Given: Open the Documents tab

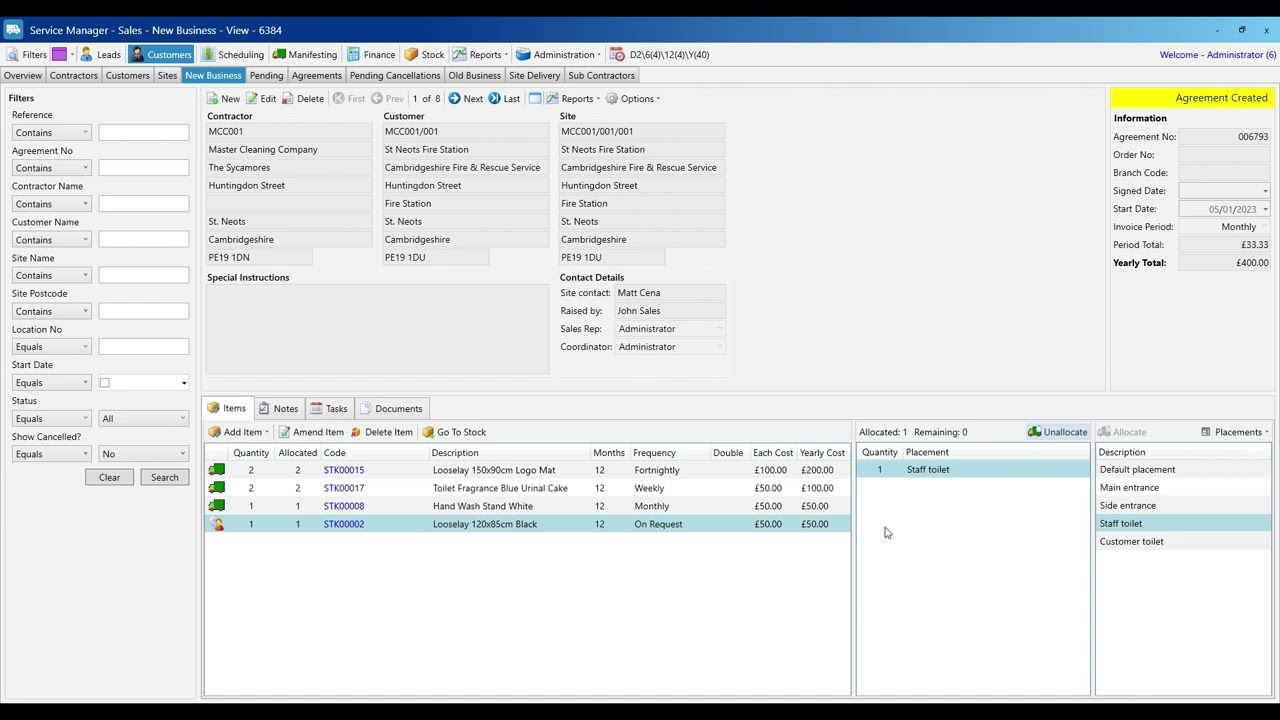Looking at the screenshot, I should pyautogui.click(x=391, y=408).
